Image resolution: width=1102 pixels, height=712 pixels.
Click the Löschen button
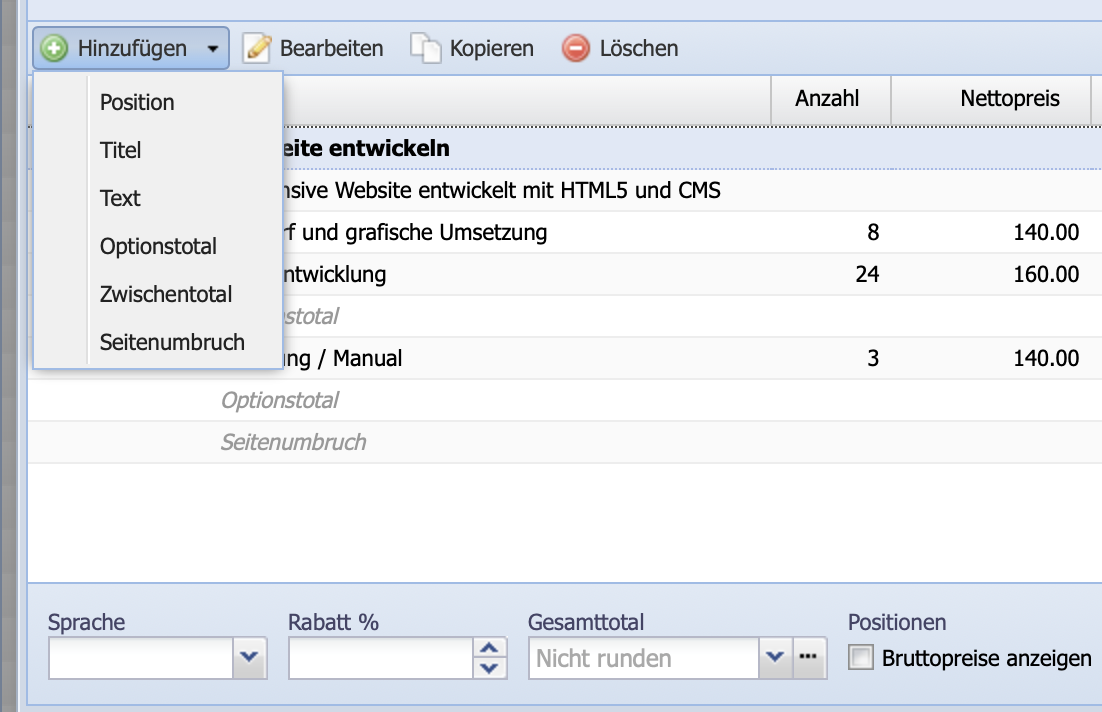point(620,47)
